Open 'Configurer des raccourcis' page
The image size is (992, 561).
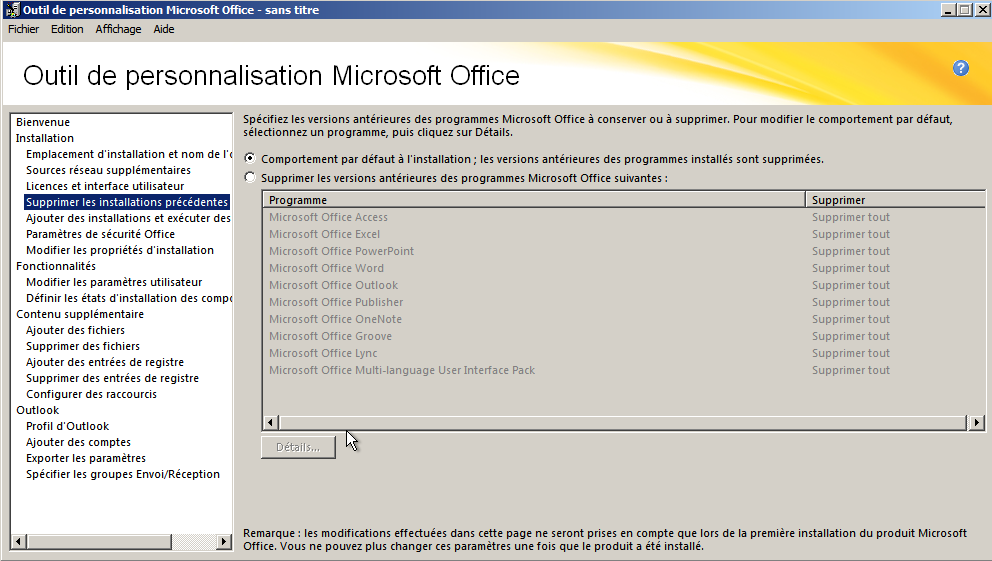[x=92, y=394]
